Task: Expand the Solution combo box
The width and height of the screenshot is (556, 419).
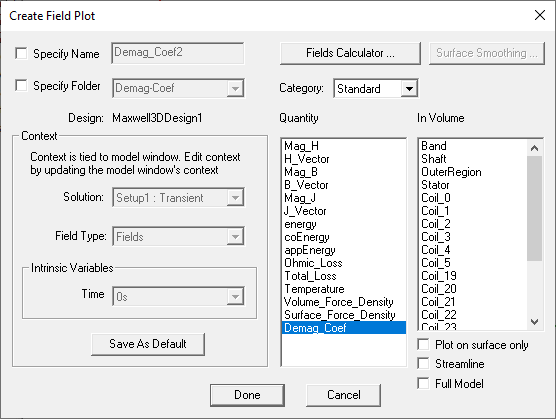Action: tap(235, 197)
